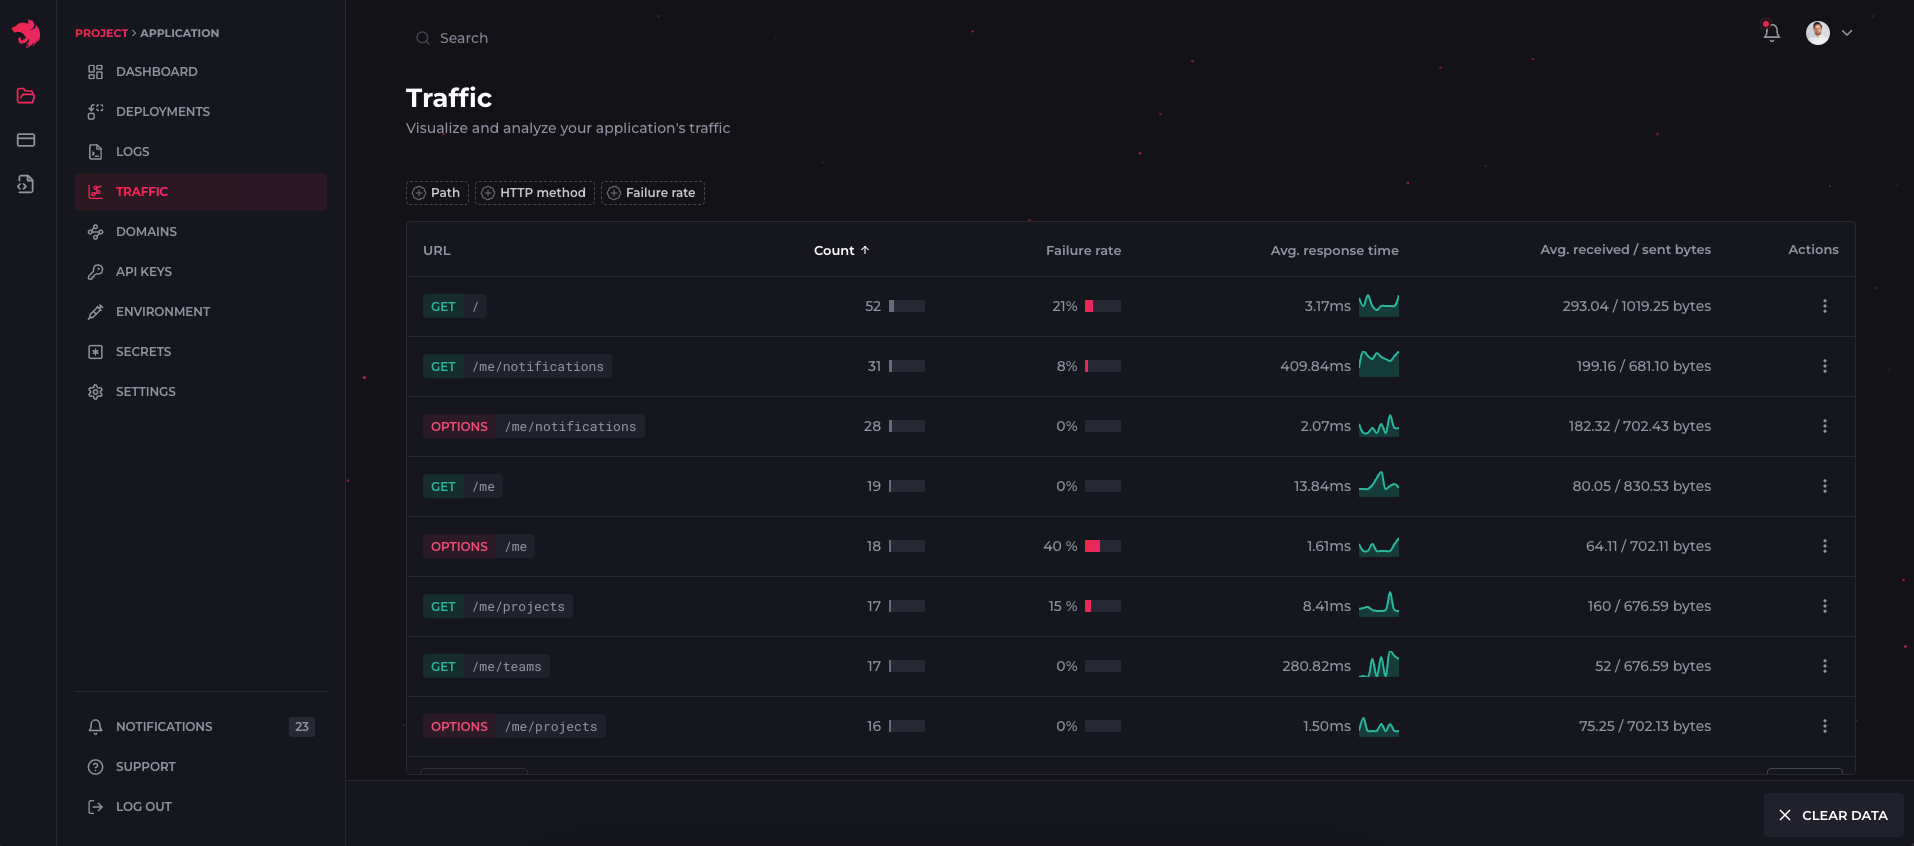The height and width of the screenshot is (846, 1914).
Task: Click the APPLICATION breadcrumb
Action: 179,33
